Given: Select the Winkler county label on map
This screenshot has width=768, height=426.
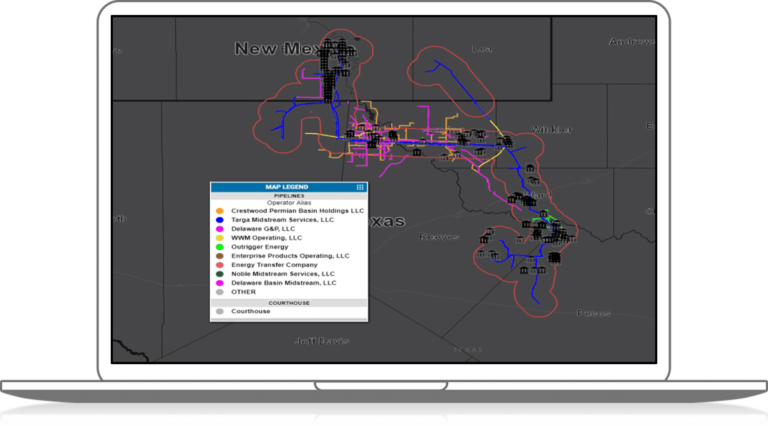Looking at the screenshot, I should pos(550,130).
